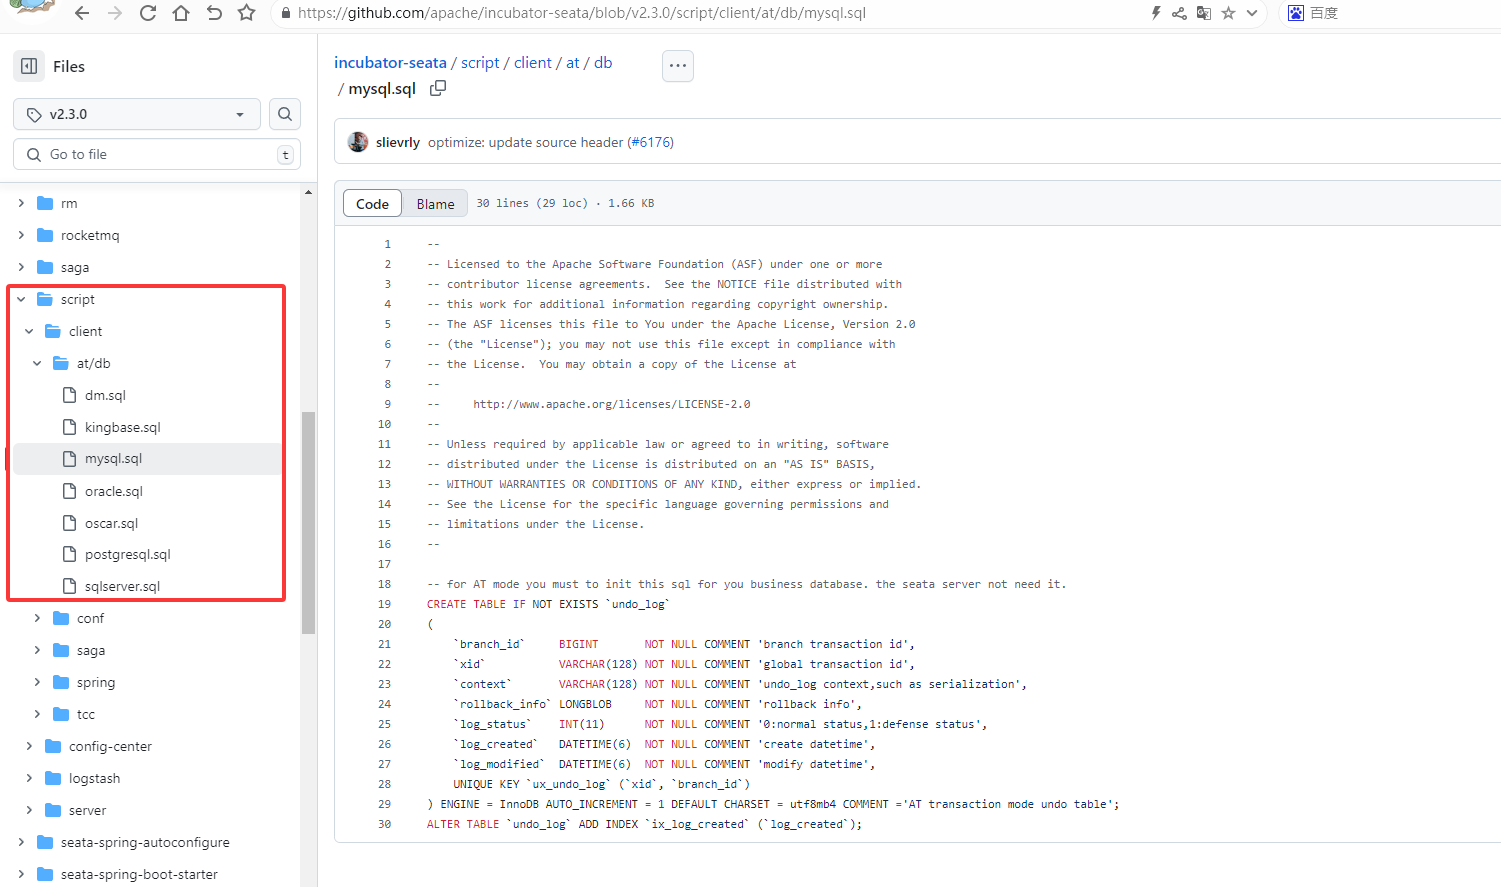Expand the conf folder
The height and width of the screenshot is (887, 1501).
(x=37, y=618)
